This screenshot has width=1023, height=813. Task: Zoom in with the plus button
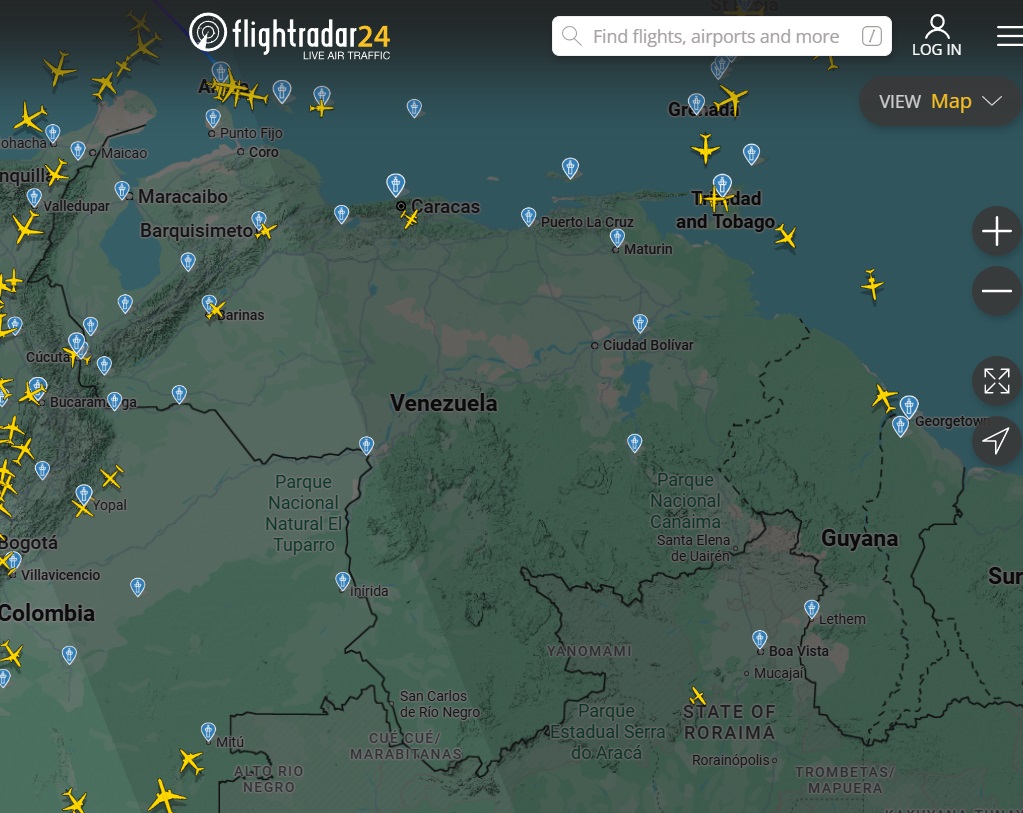tap(996, 233)
